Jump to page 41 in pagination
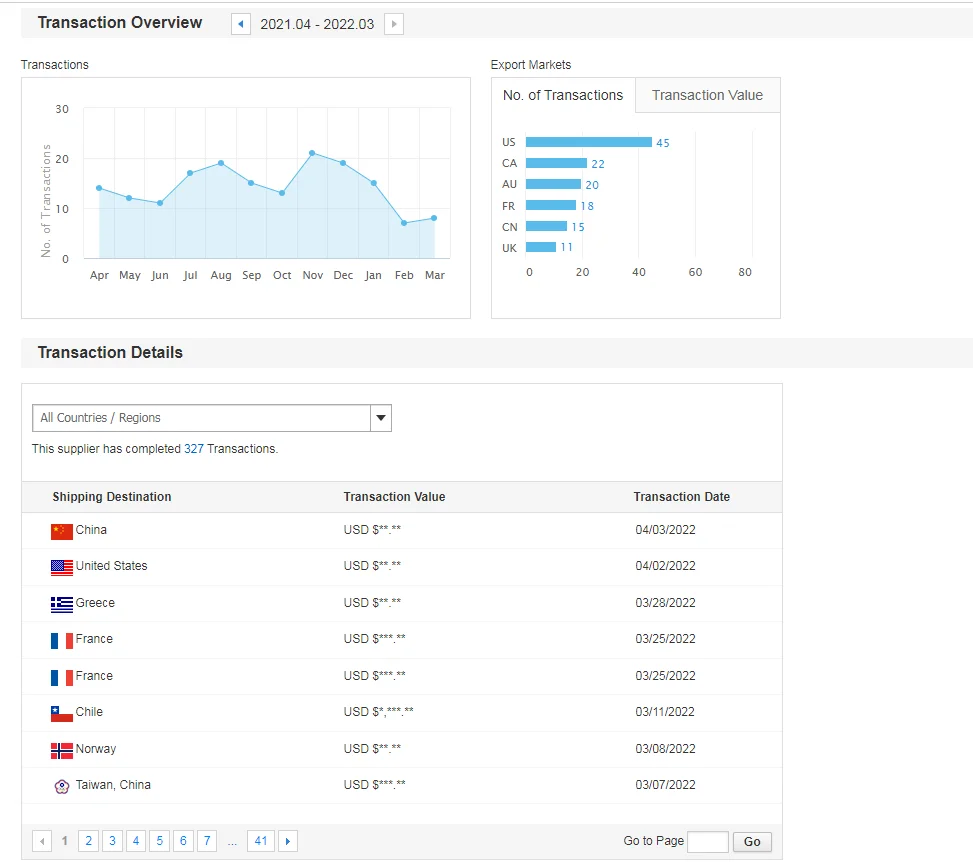Viewport: 973px width, 862px height. click(x=261, y=841)
